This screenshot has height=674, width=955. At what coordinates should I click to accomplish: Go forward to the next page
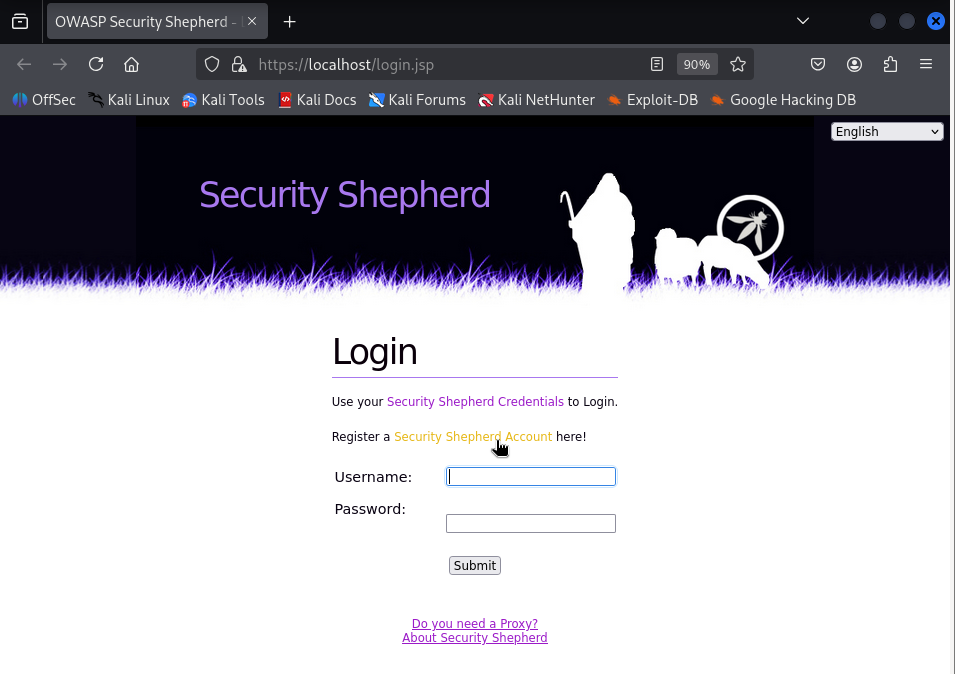[60, 65]
